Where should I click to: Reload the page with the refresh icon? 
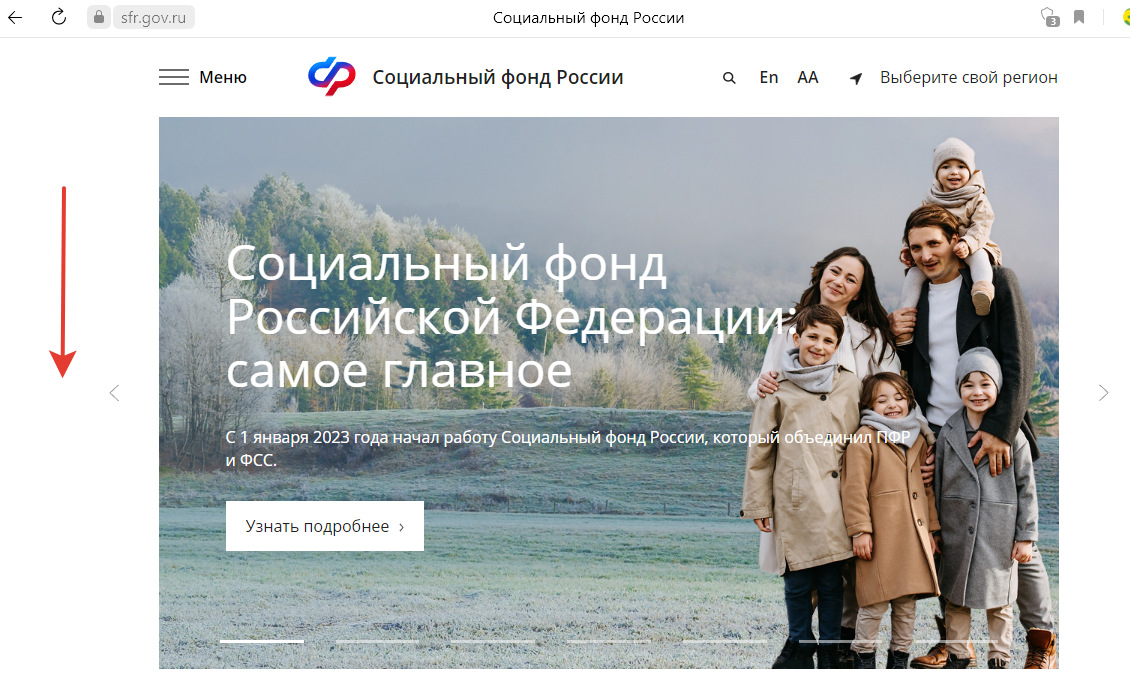(58, 17)
